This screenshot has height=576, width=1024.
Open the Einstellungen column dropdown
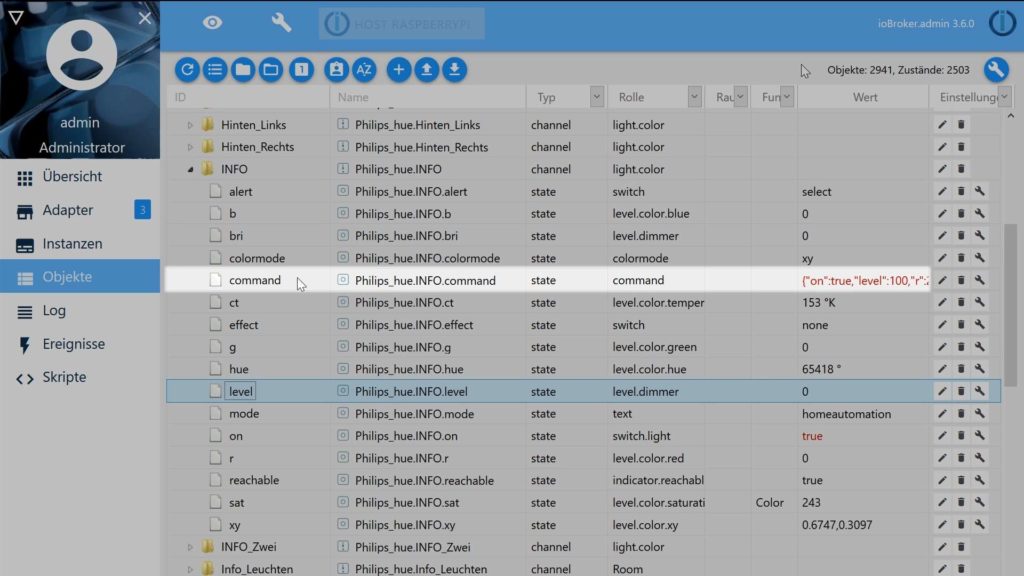click(x=1004, y=97)
